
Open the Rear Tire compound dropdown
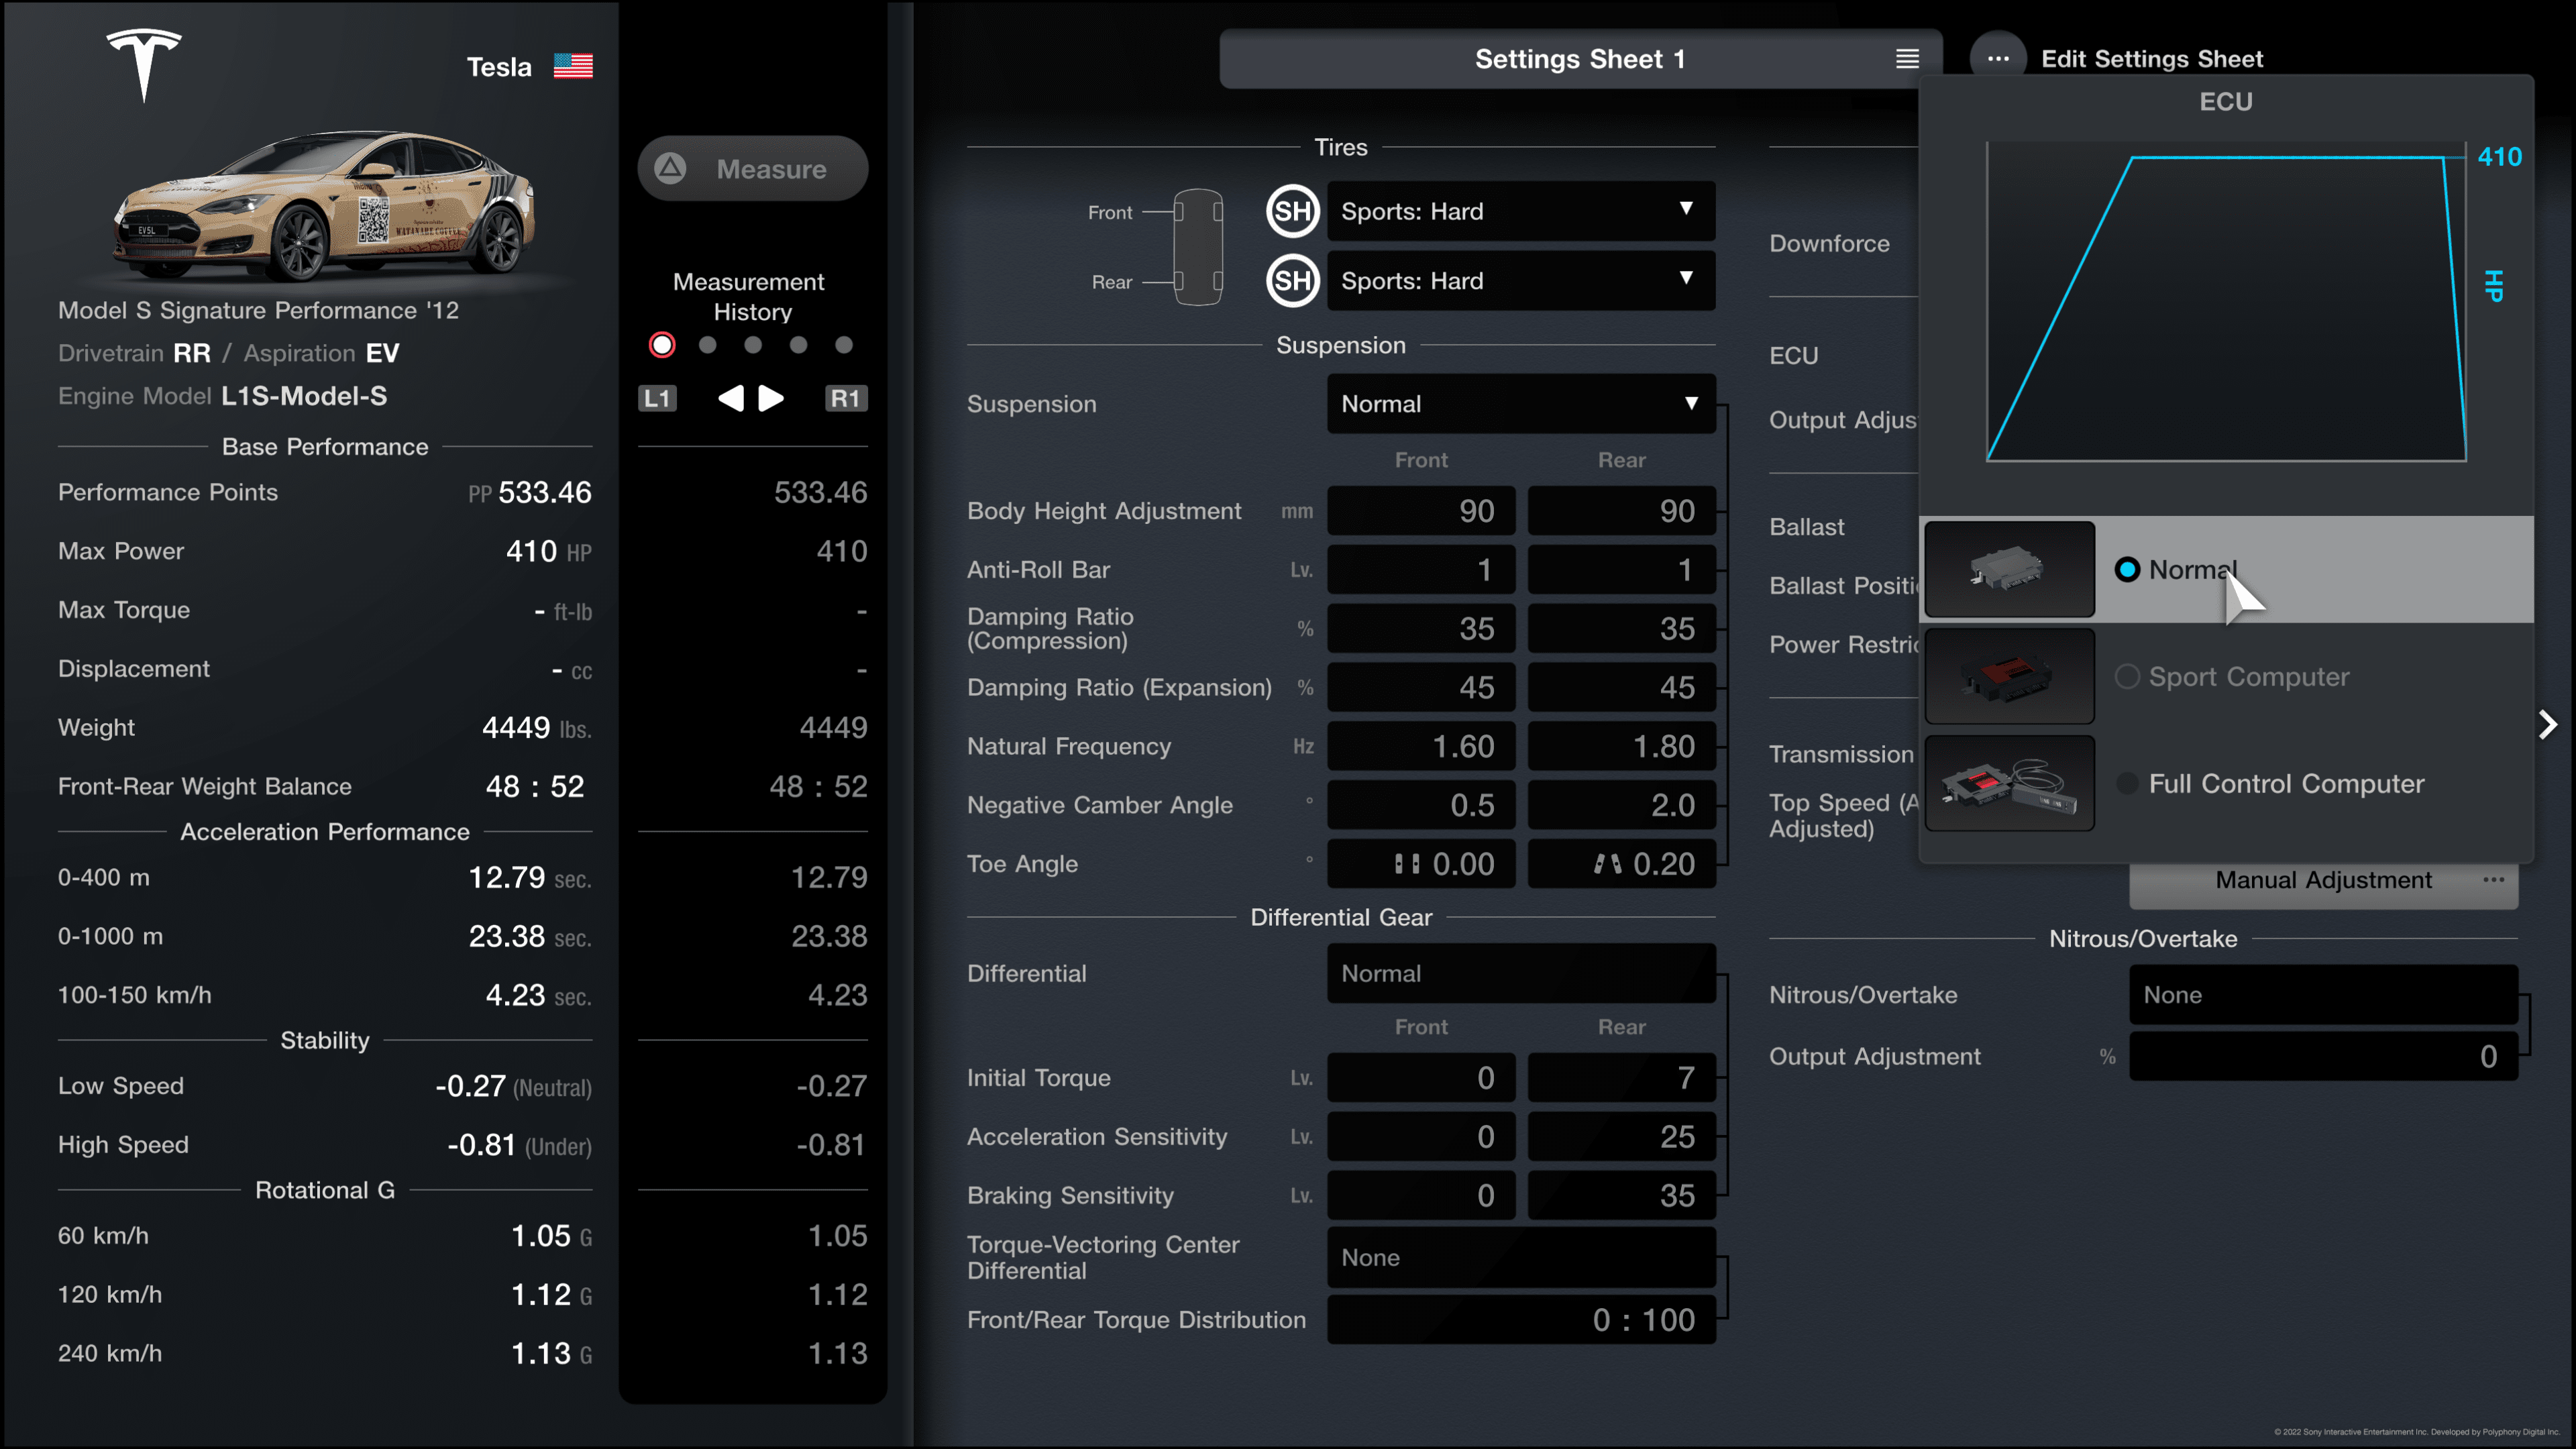click(1516, 280)
